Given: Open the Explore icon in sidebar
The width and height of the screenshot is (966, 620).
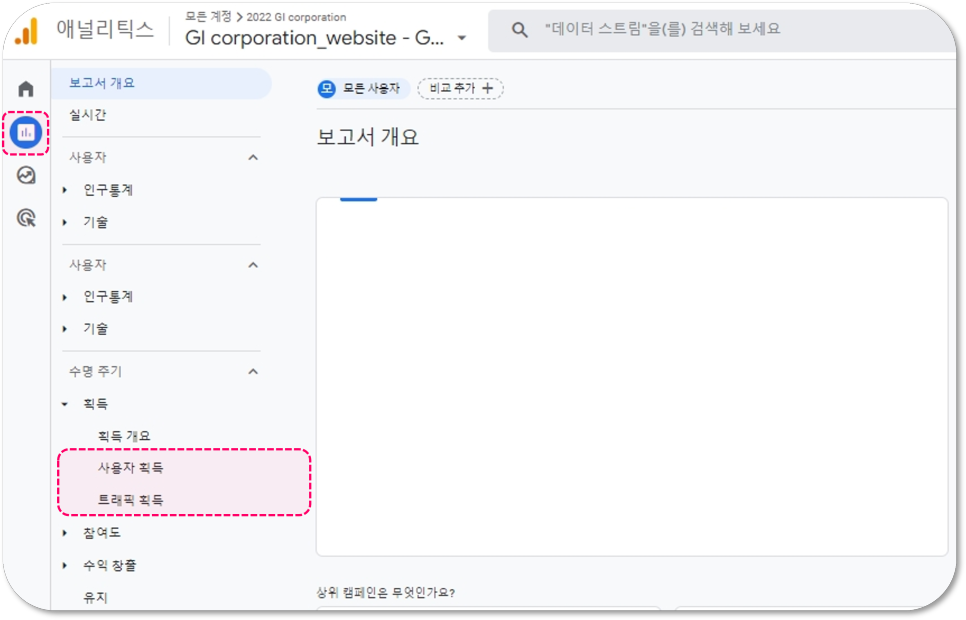Looking at the screenshot, I should click(x=26, y=176).
